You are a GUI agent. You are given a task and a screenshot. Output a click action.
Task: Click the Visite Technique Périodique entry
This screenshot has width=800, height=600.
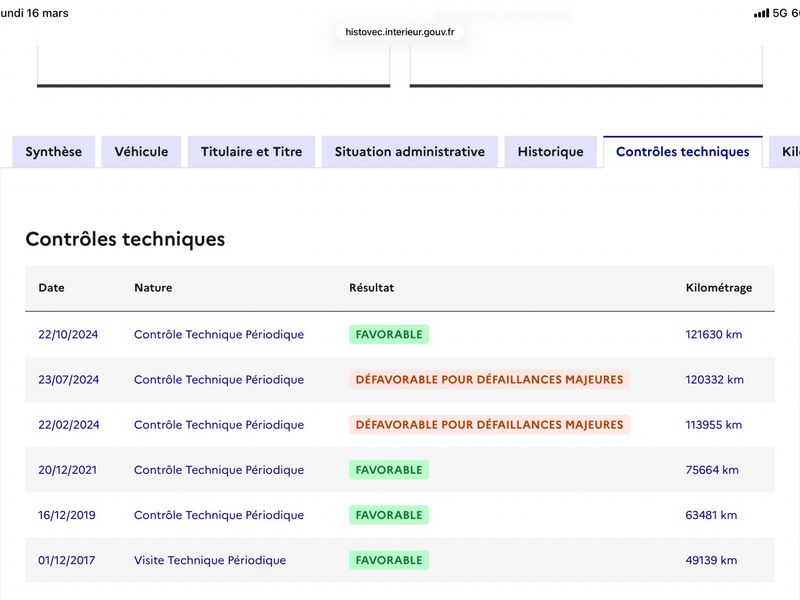point(210,560)
